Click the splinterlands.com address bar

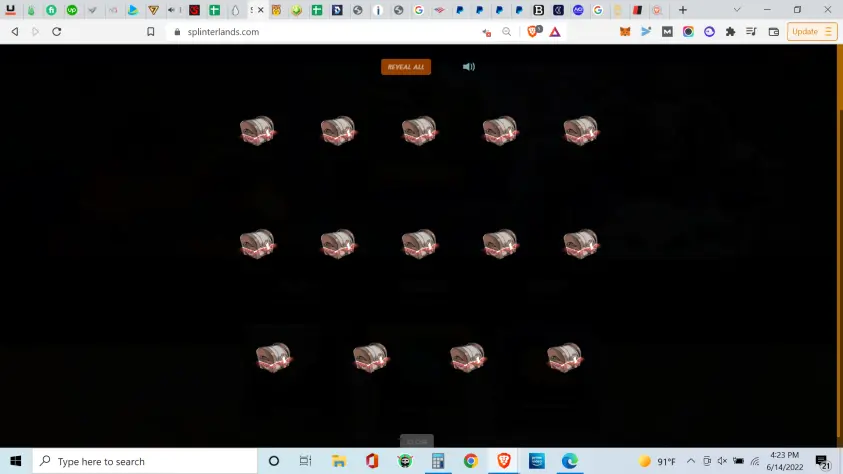323,32
